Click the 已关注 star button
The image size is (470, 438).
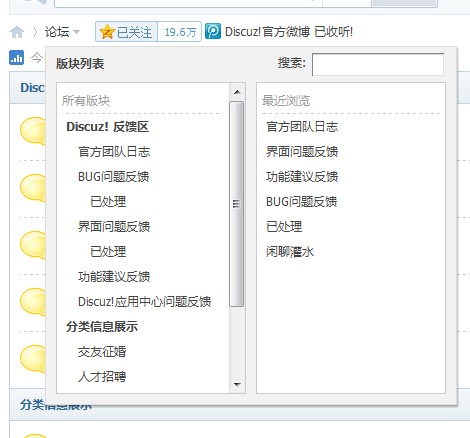127,32
